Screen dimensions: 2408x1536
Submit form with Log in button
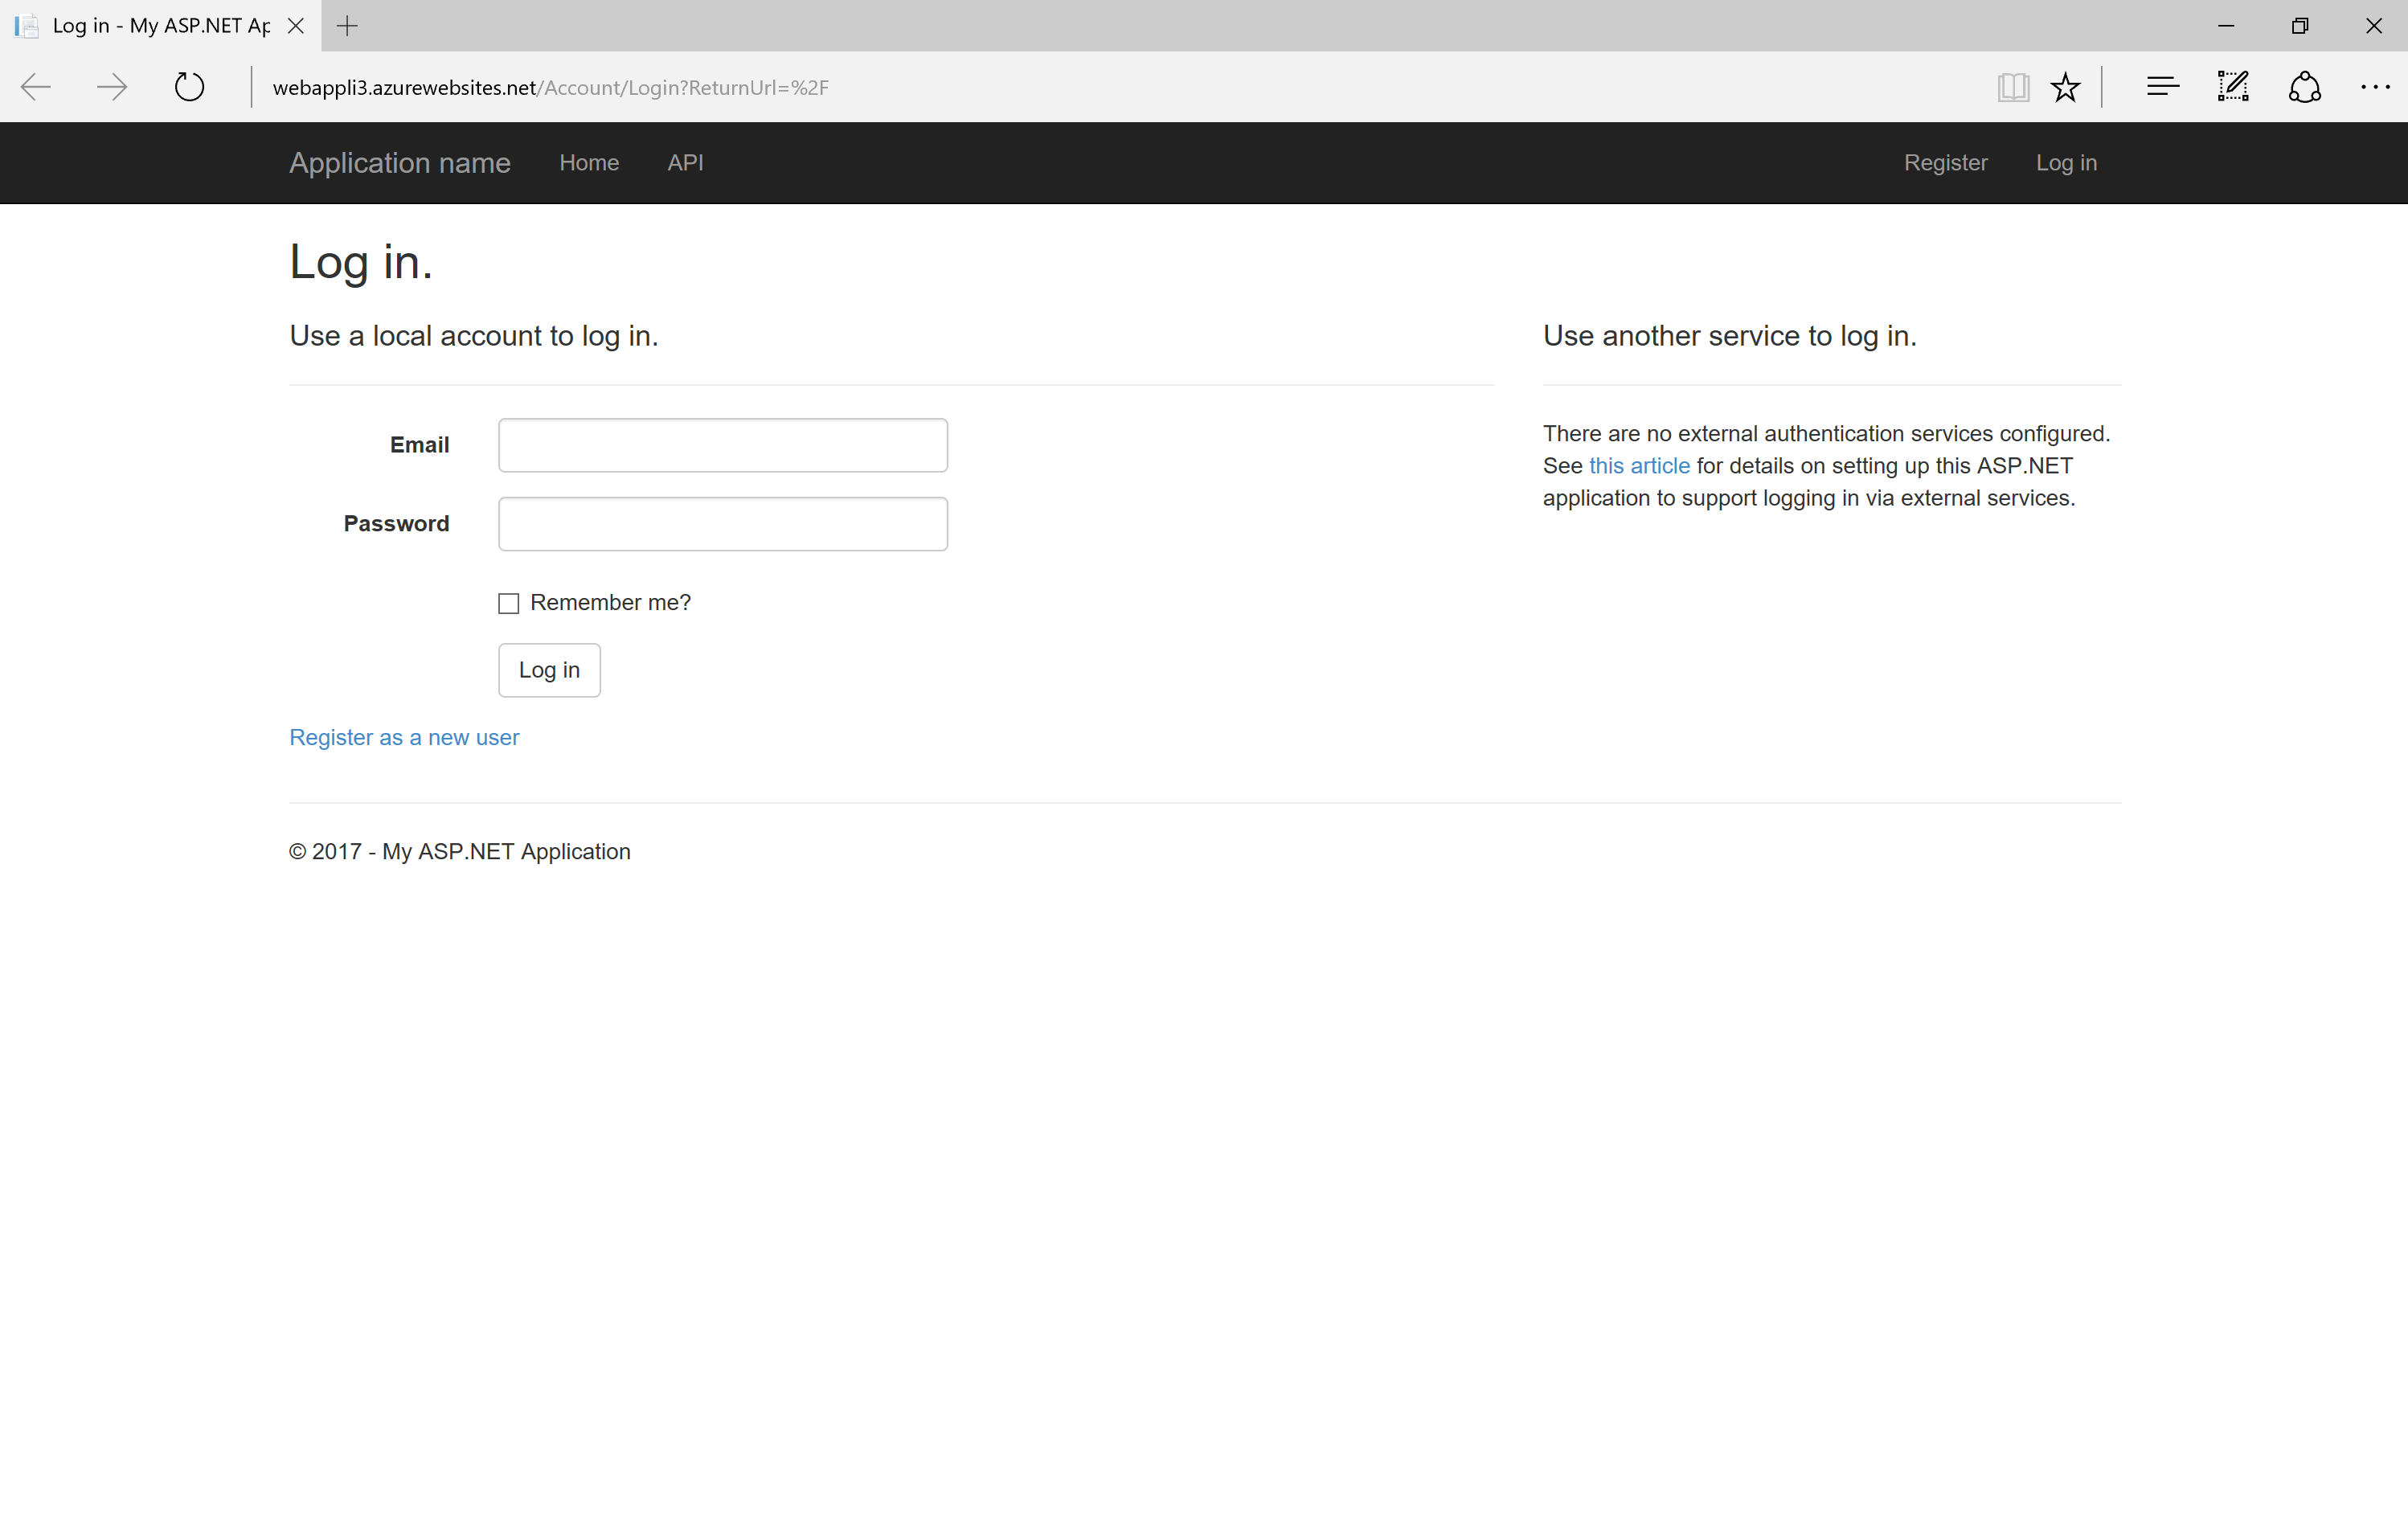[x=549, y=670]
